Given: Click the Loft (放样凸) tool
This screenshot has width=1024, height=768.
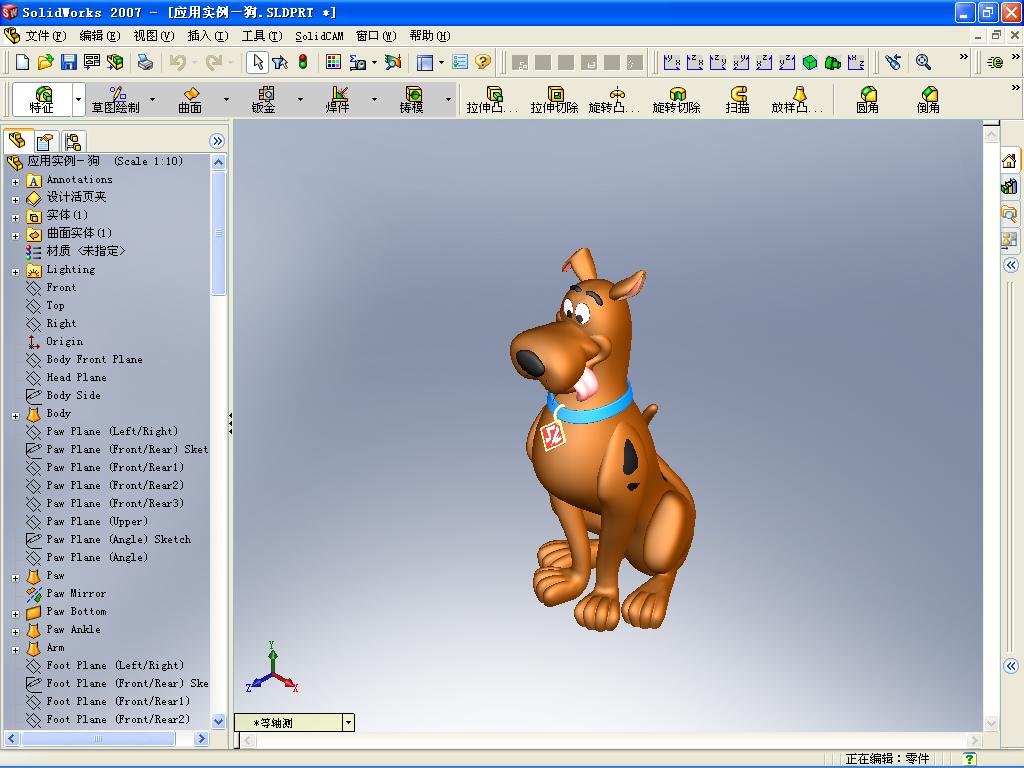Looking at the screenshot, I should (x=797, y=100).
